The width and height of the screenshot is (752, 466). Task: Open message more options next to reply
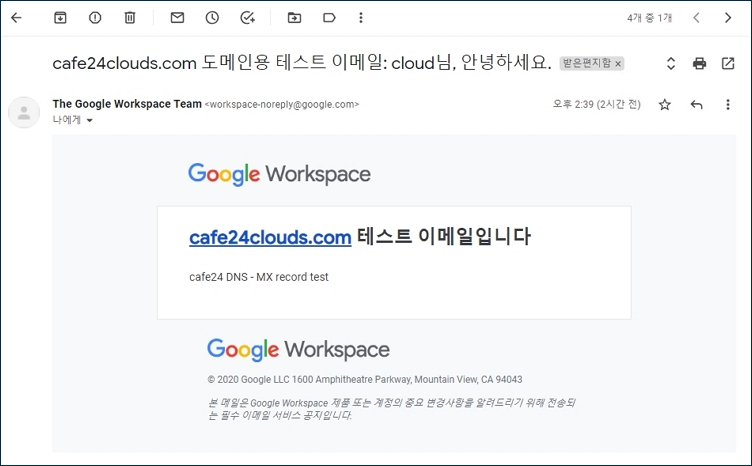coord(729,105)
